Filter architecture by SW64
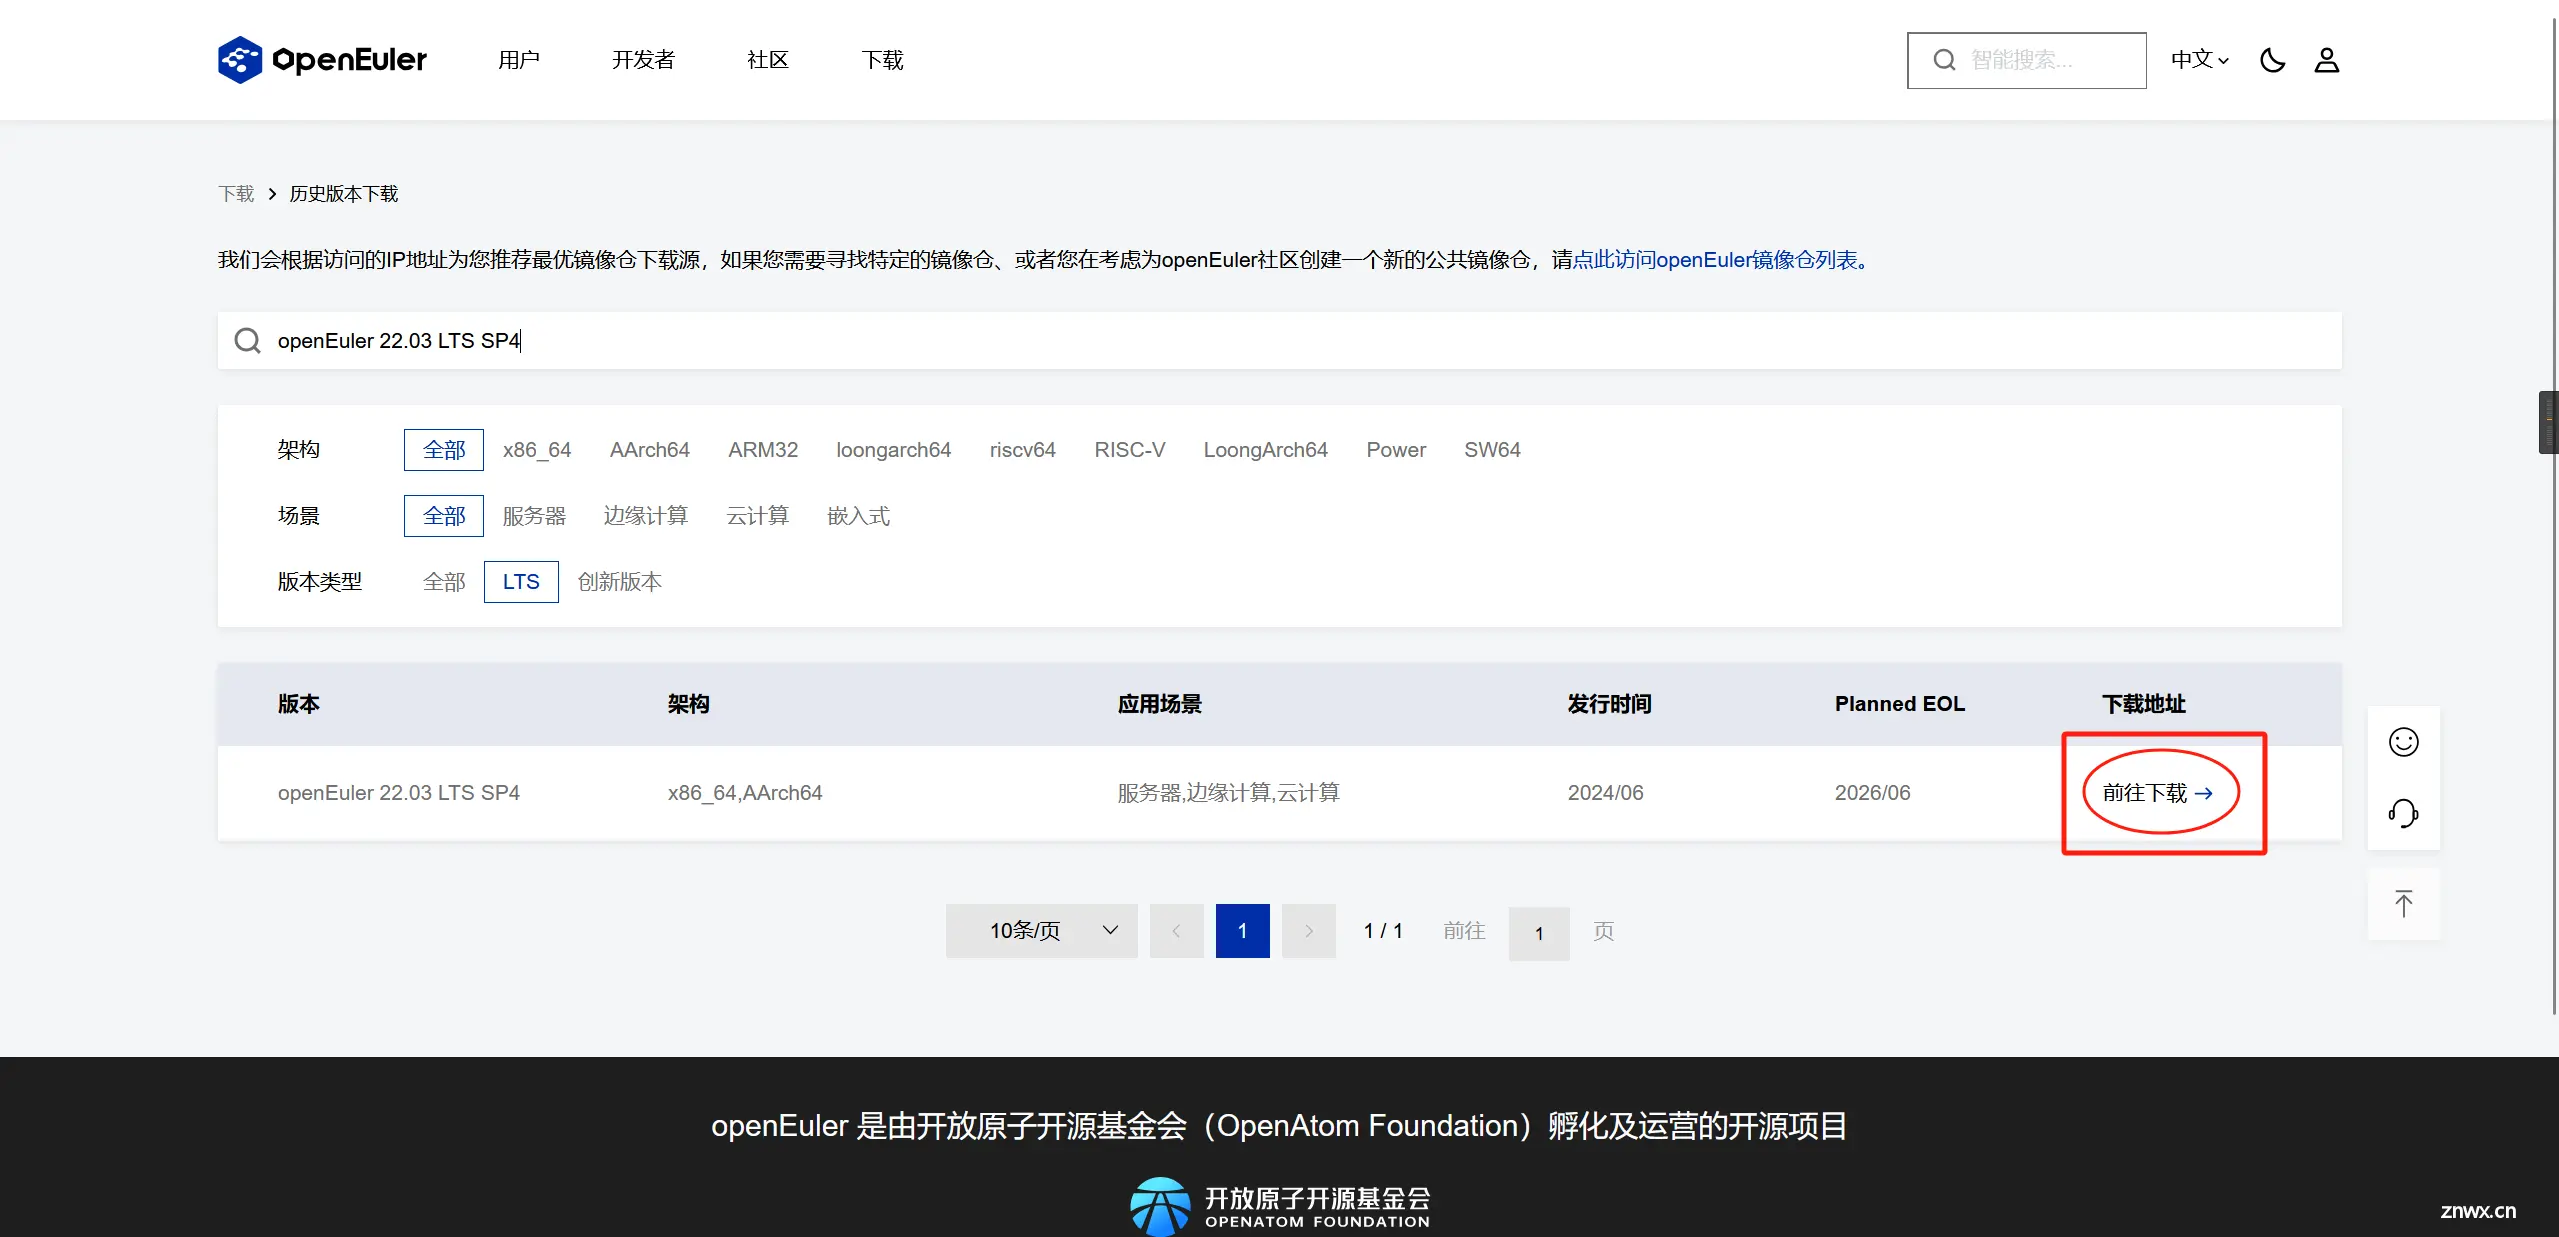Screen dimensions: 2559x1237 pyautogui.click(x=1492, y=450)
